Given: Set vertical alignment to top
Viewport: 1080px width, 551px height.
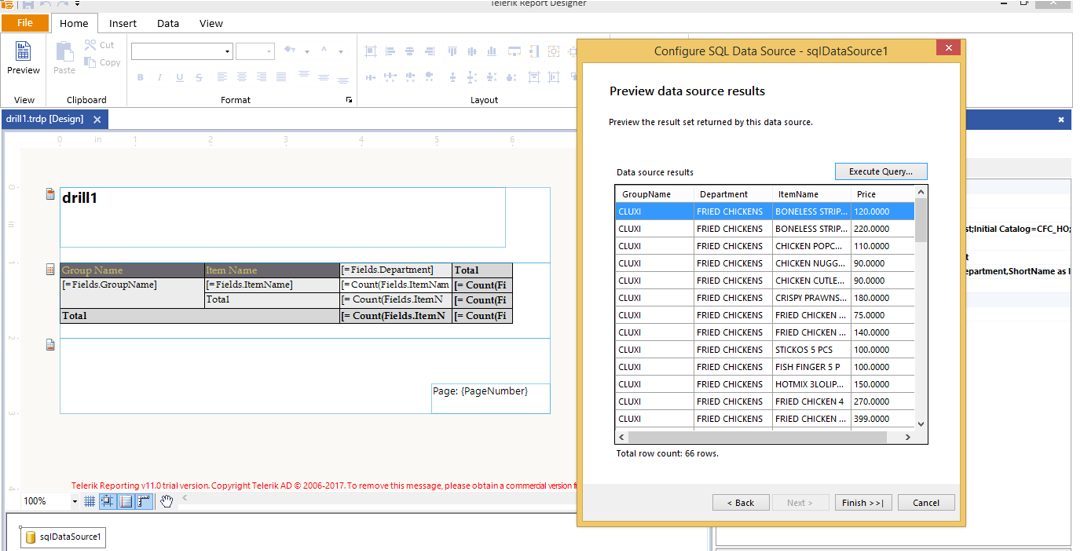Looking at the screenshot, I should (304, 75).
